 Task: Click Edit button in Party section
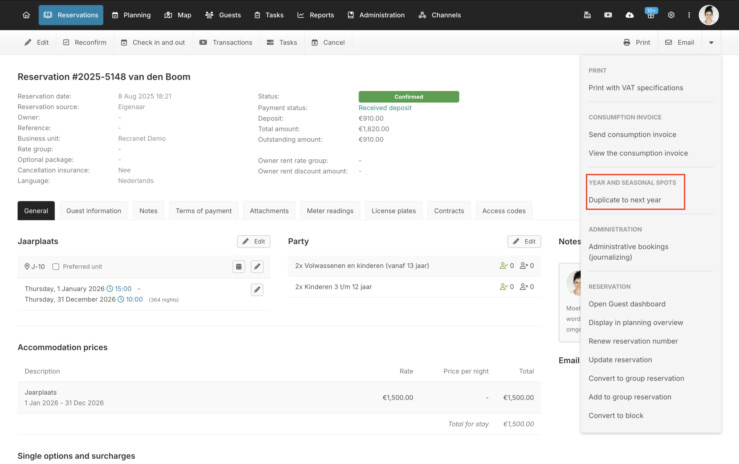(524, 241)
